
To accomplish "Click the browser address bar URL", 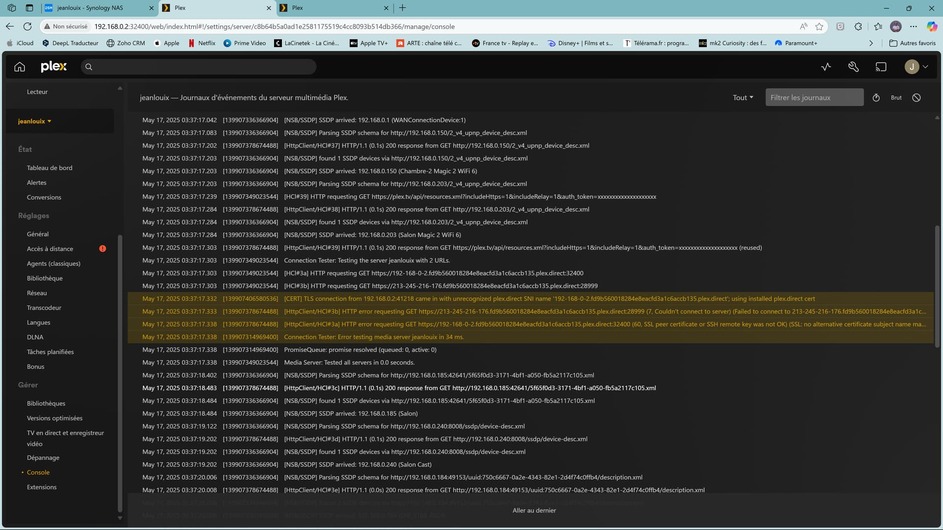I will (x=274, y=26).
